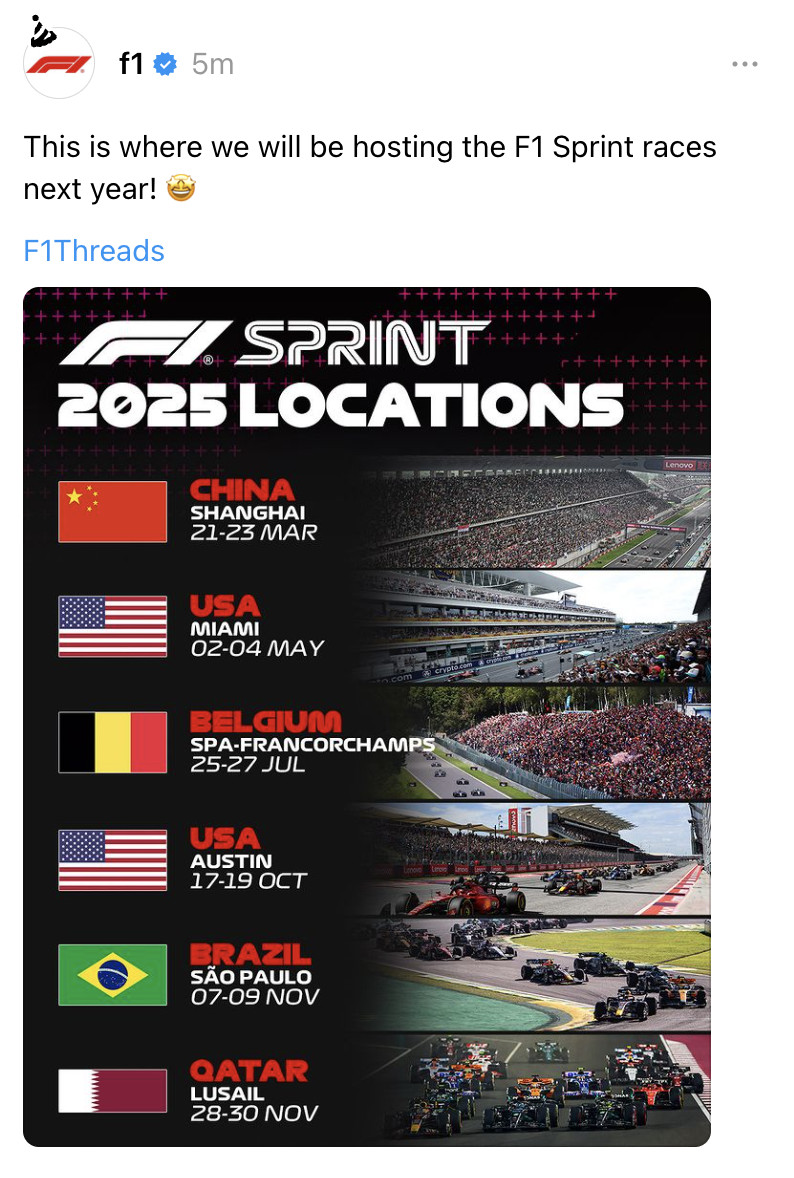Screen dimensions: 794x1178
Task: Open the F1Threads topic link
Action: (94, 250)
